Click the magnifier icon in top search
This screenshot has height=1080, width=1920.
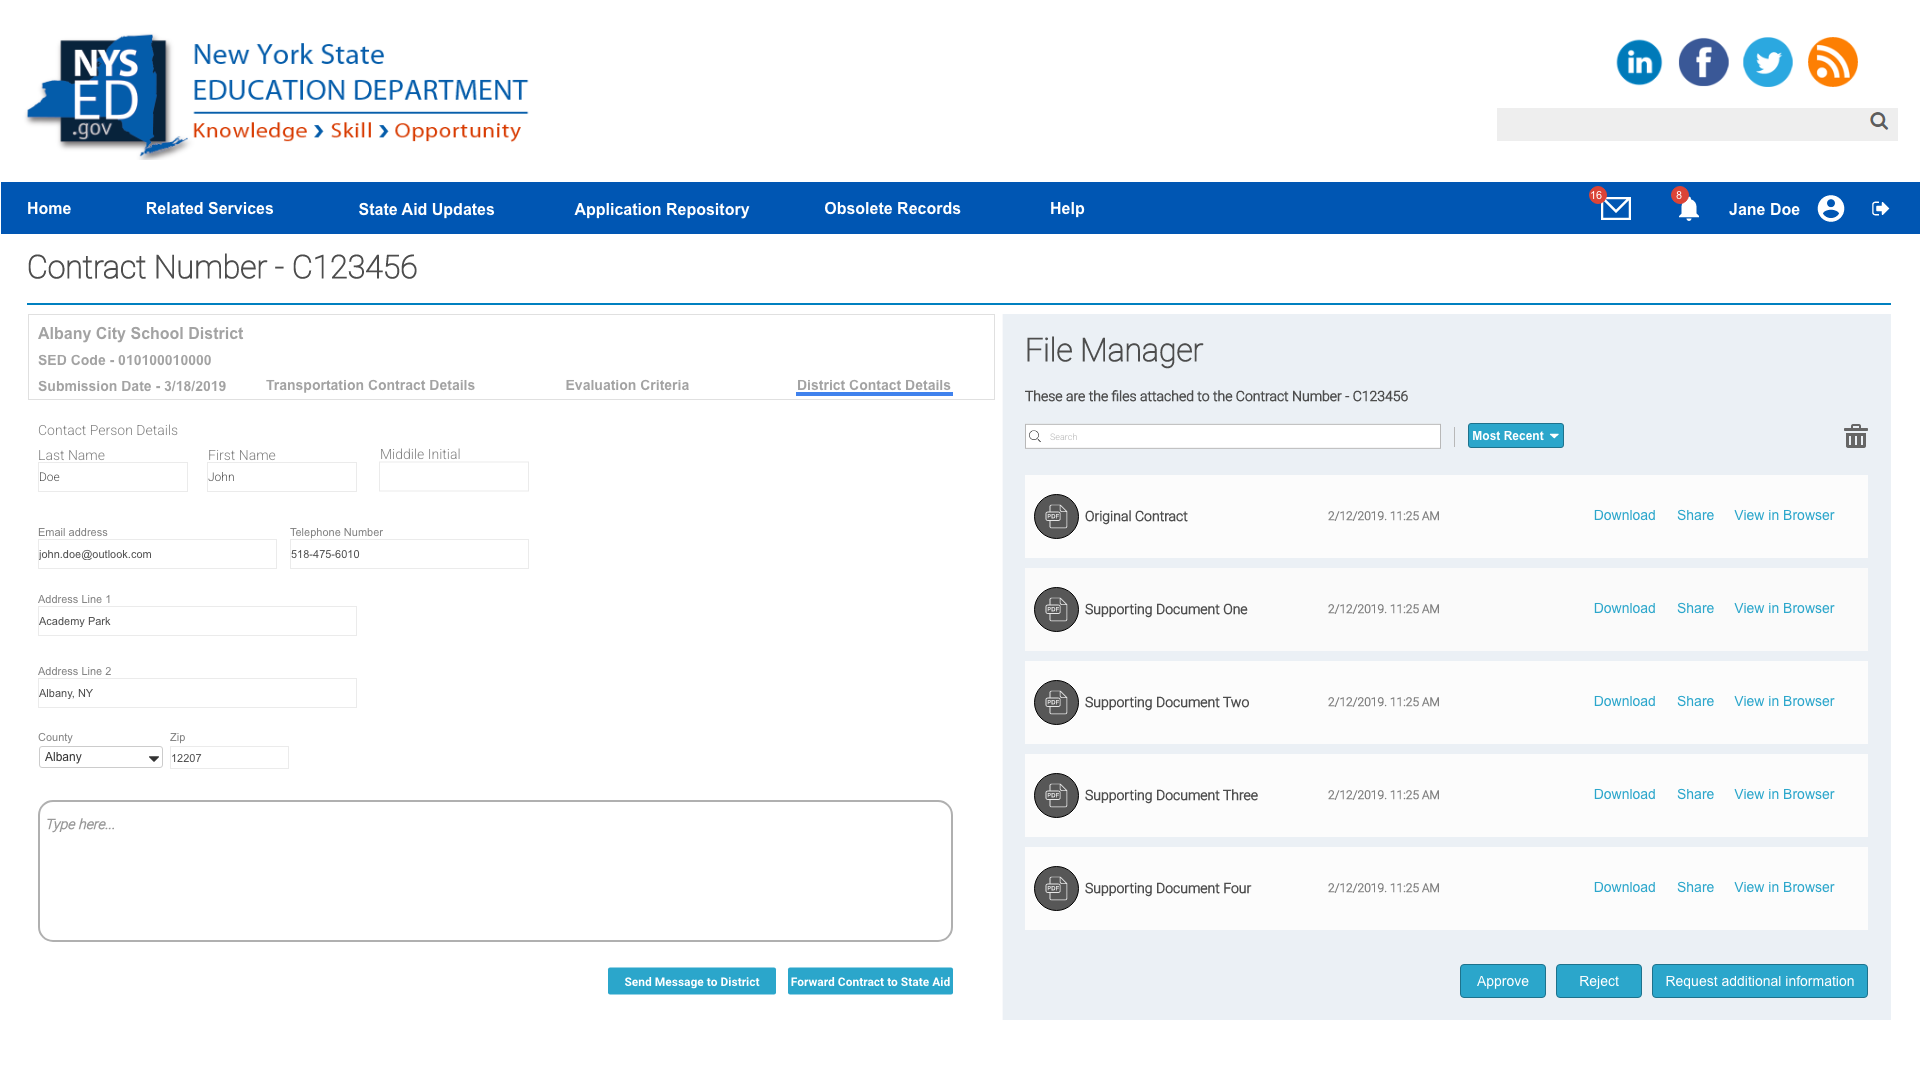[x=1878, y=121]
